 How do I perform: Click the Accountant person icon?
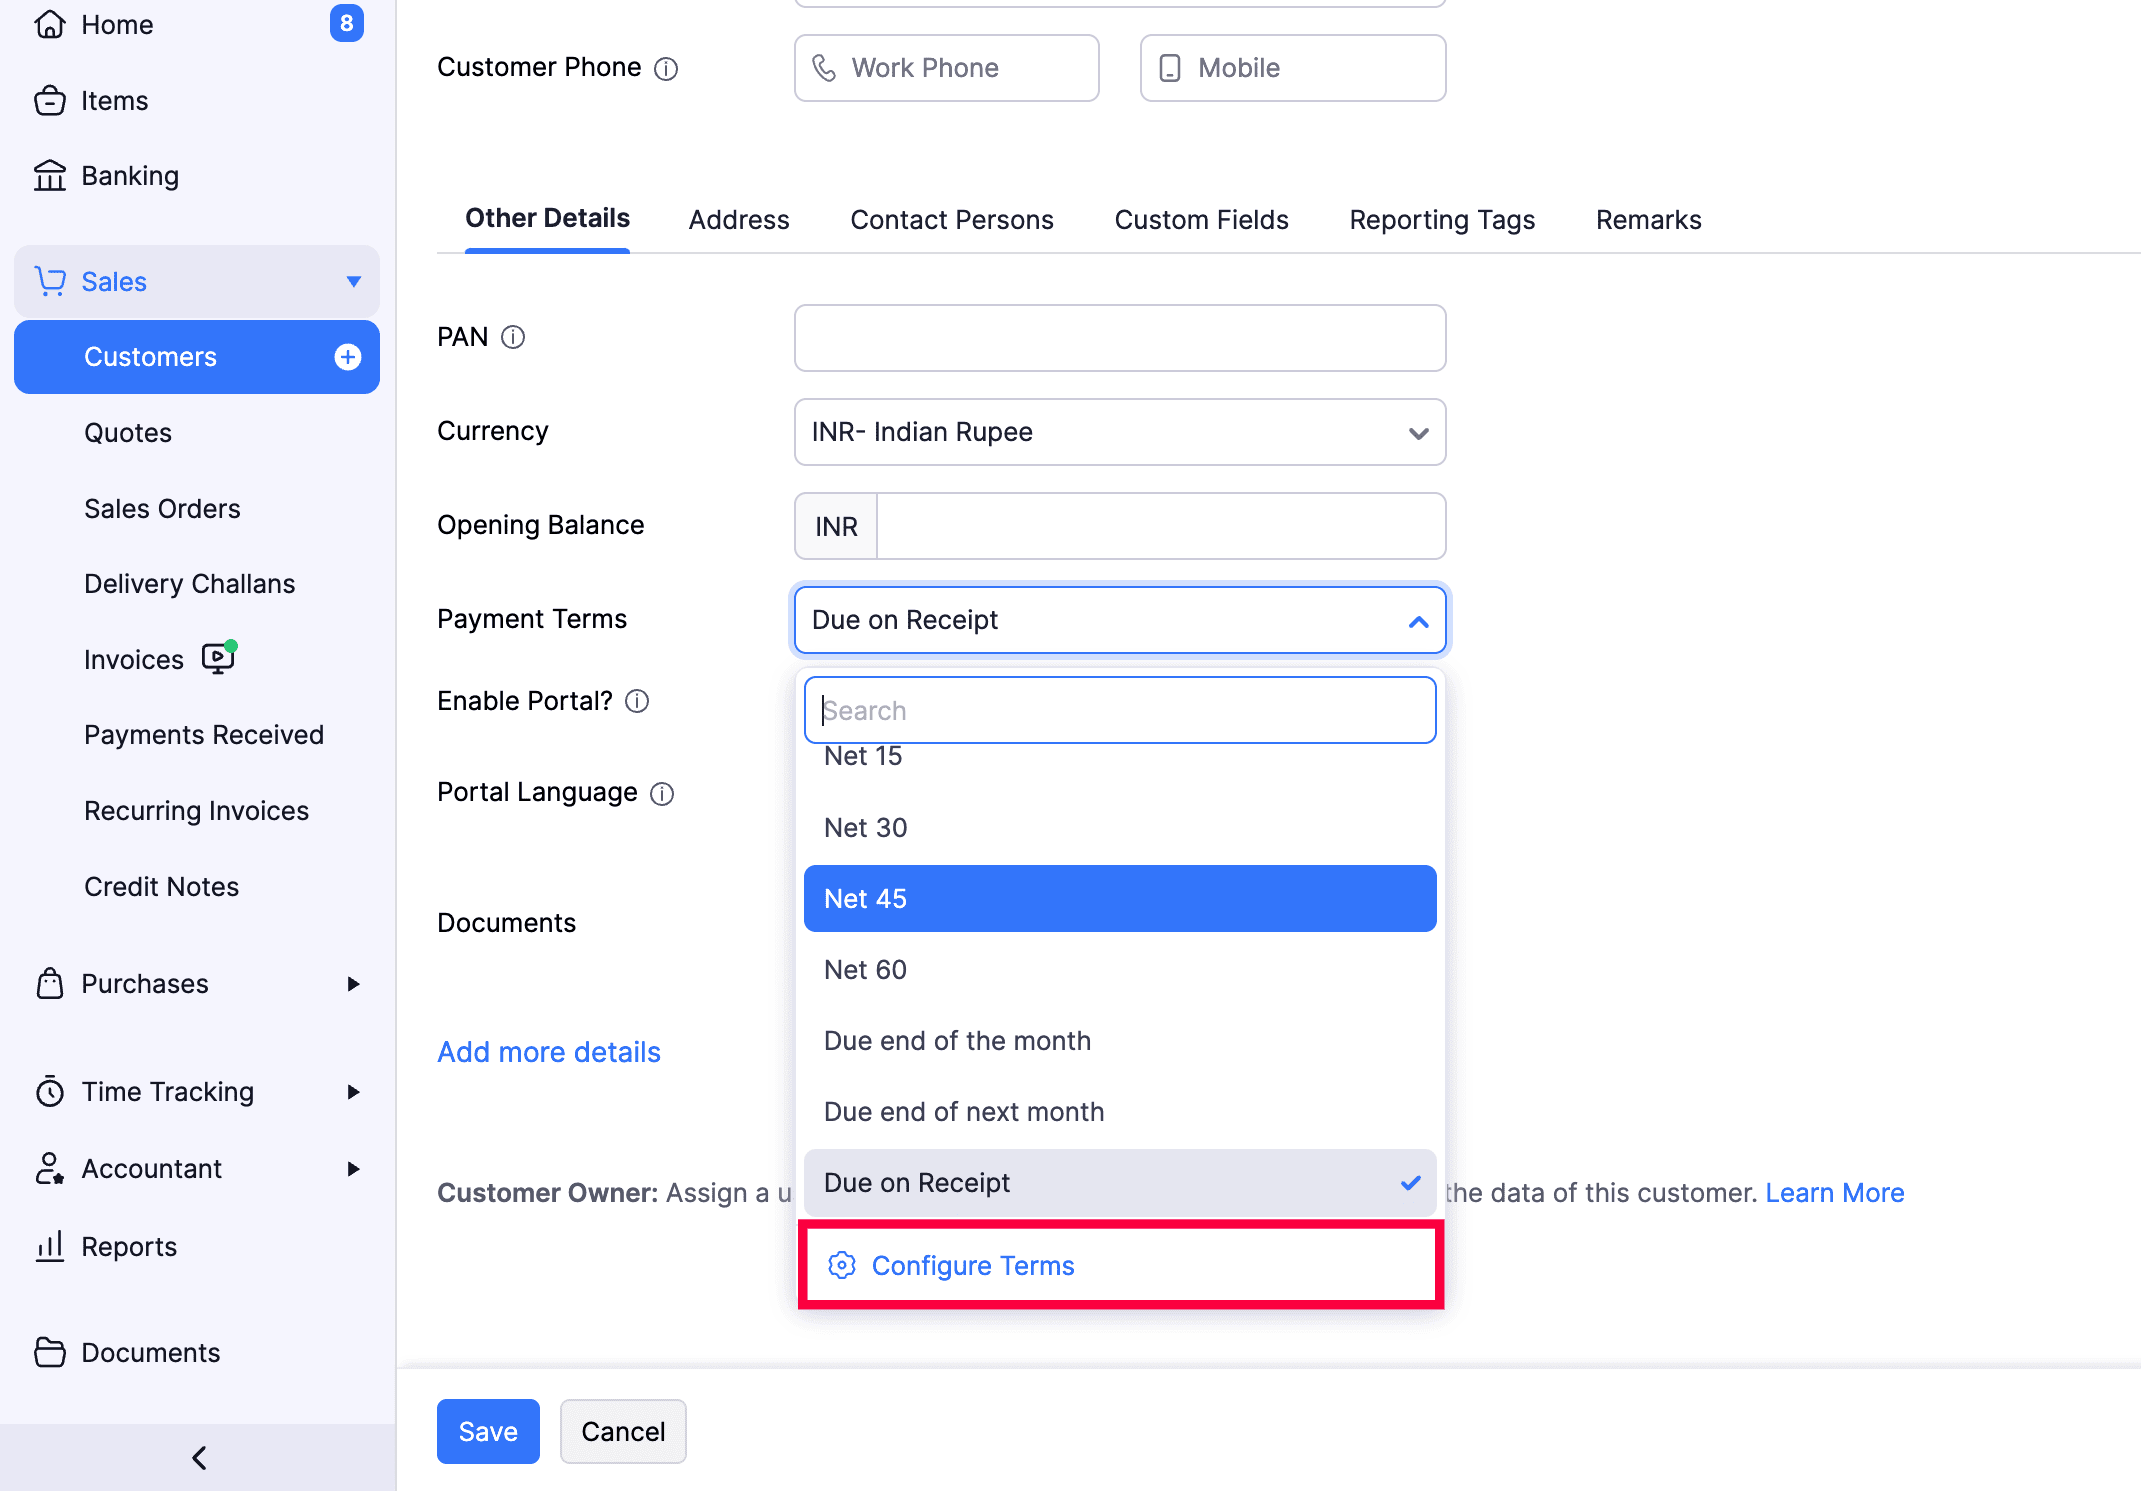(x=49, y=1168)
